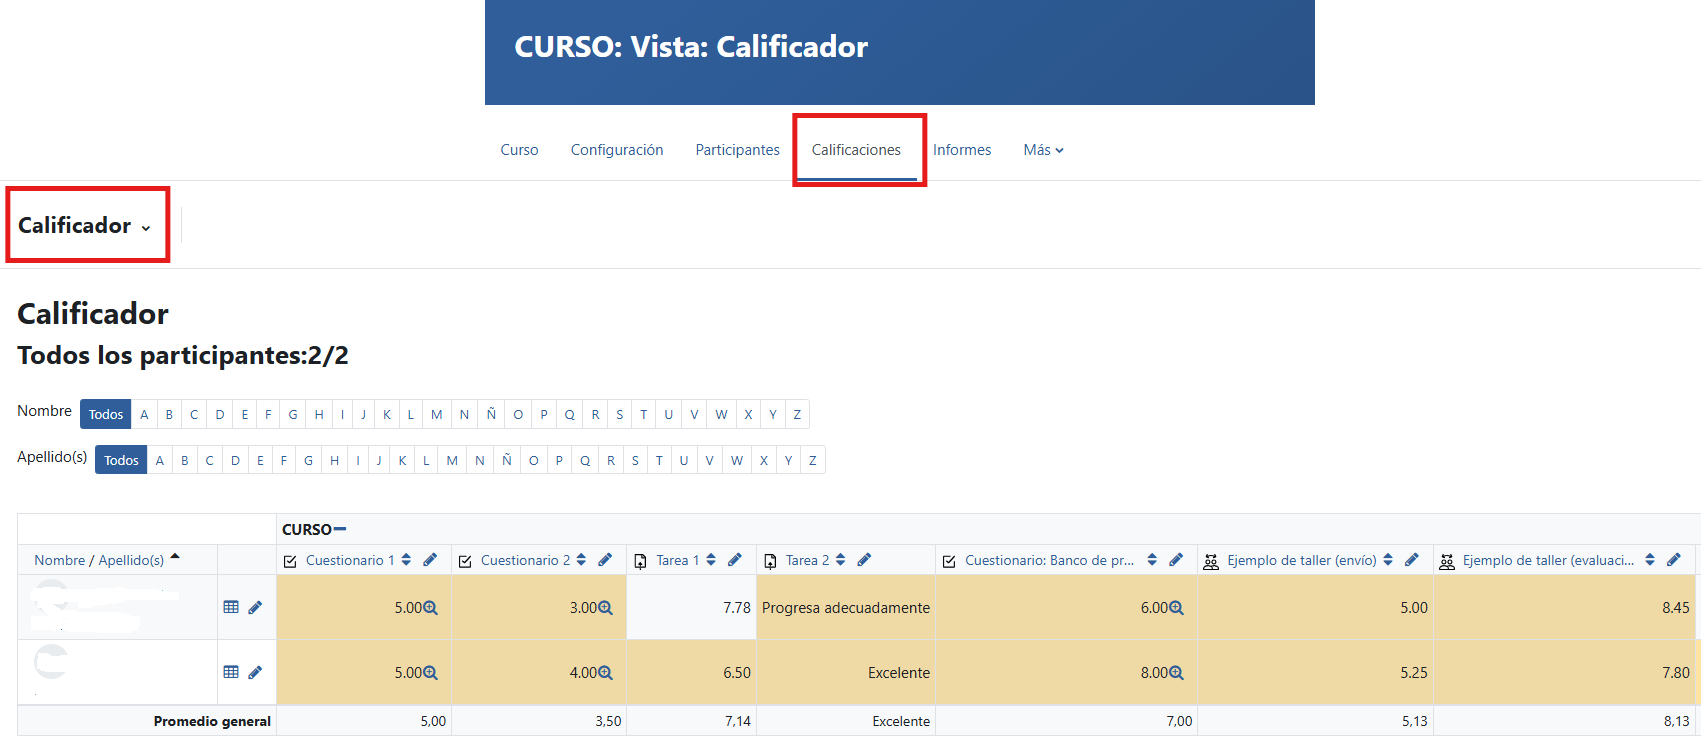Open first student's single-view grade table icon

click(x=231, y=607)
